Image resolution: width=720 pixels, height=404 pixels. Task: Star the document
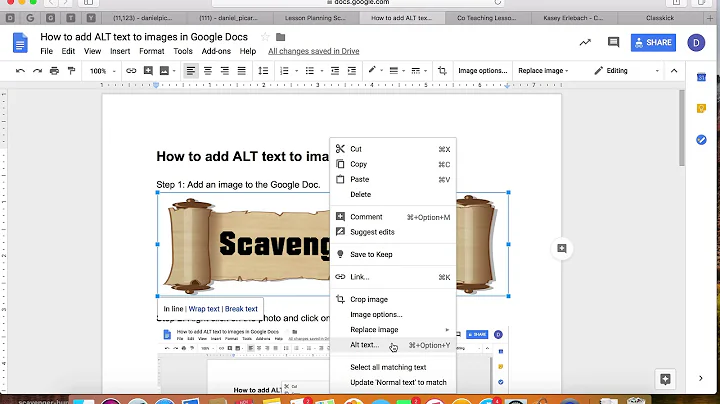point(265,37)
